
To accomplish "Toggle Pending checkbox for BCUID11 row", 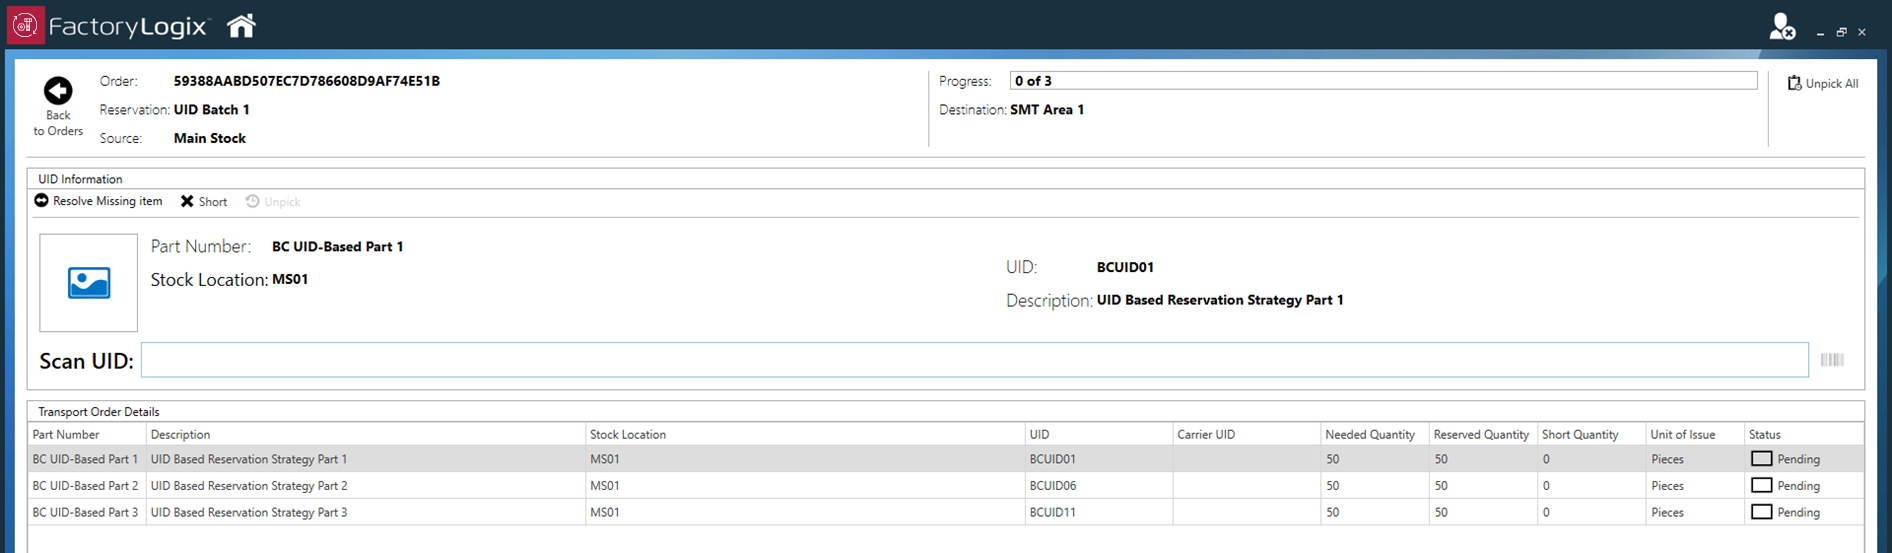I will click(1761, 512).
